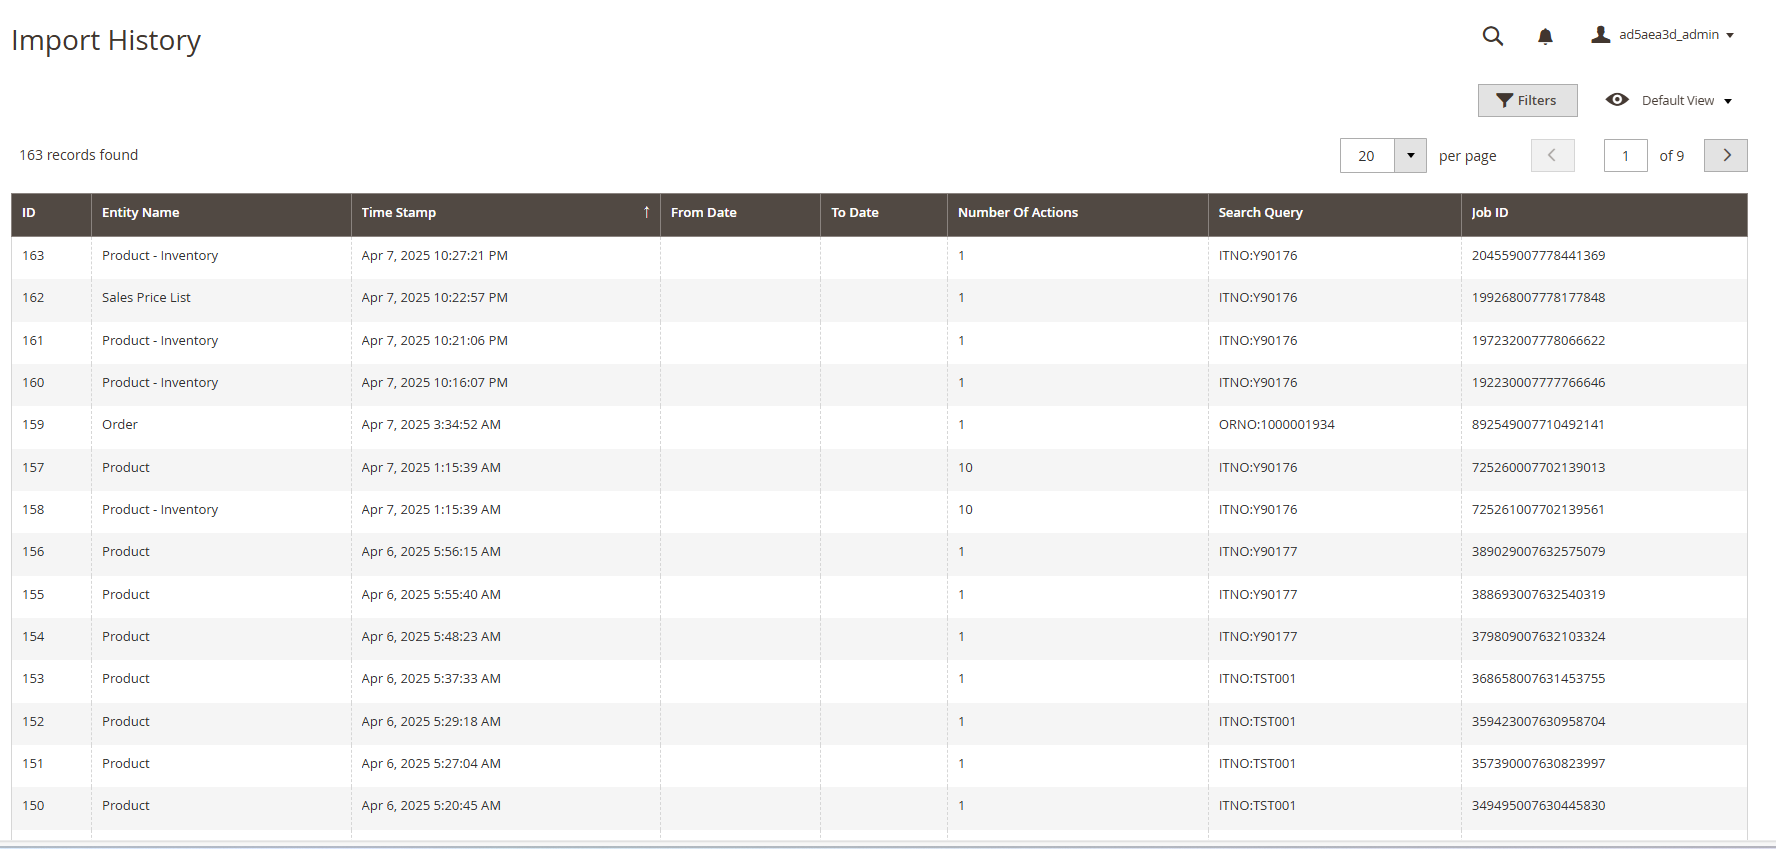This screenshot has width=1776, height=849.
Task: Sort by the ID column header
Action: [x=29, y=213]
